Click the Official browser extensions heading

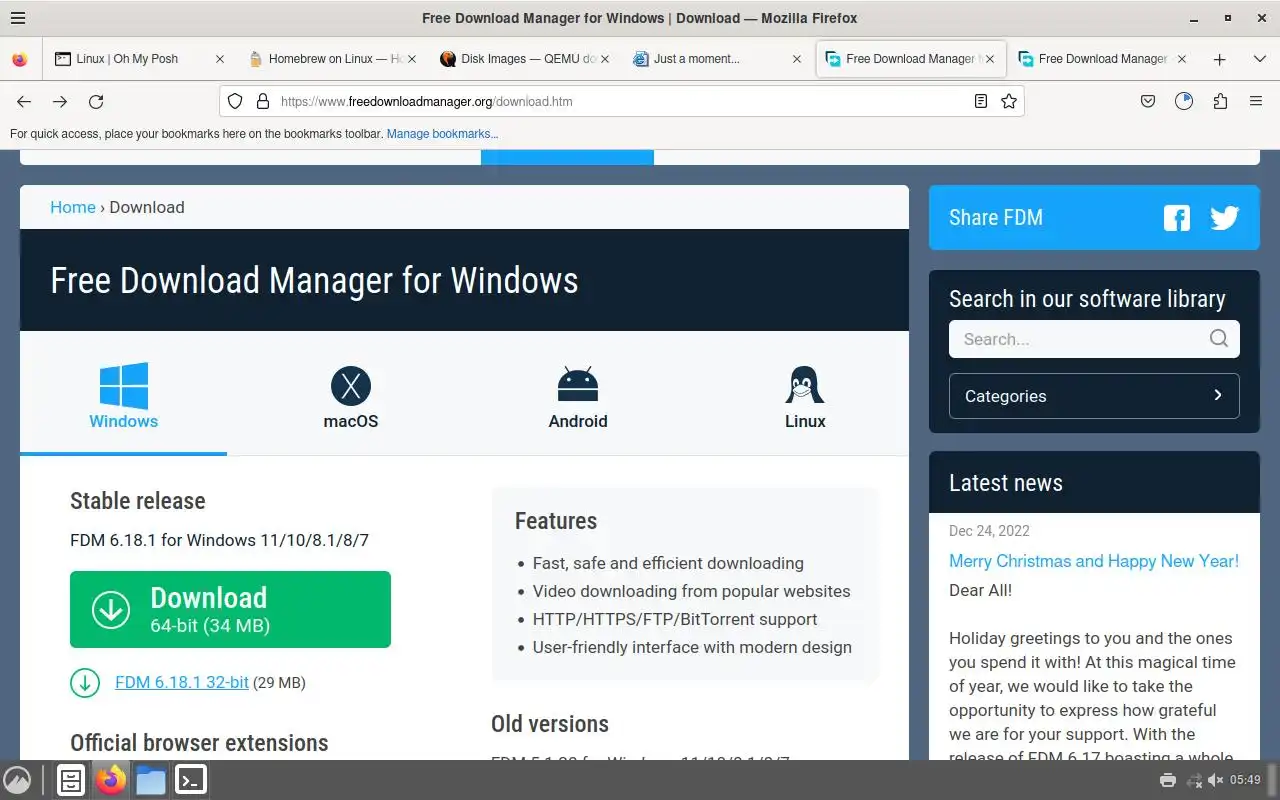click(199, 743)
